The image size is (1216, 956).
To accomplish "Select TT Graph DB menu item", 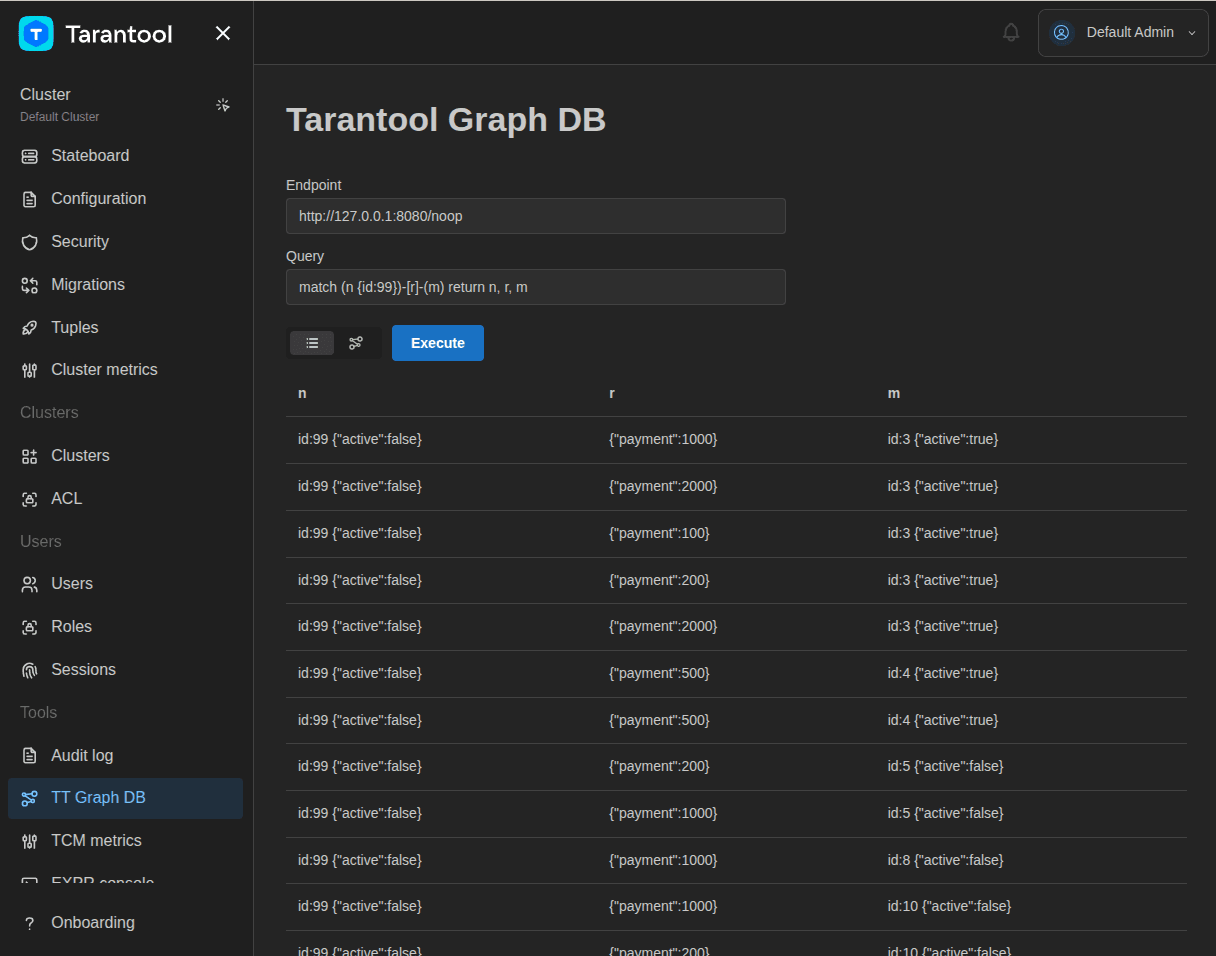I will [x=125, y=798].
